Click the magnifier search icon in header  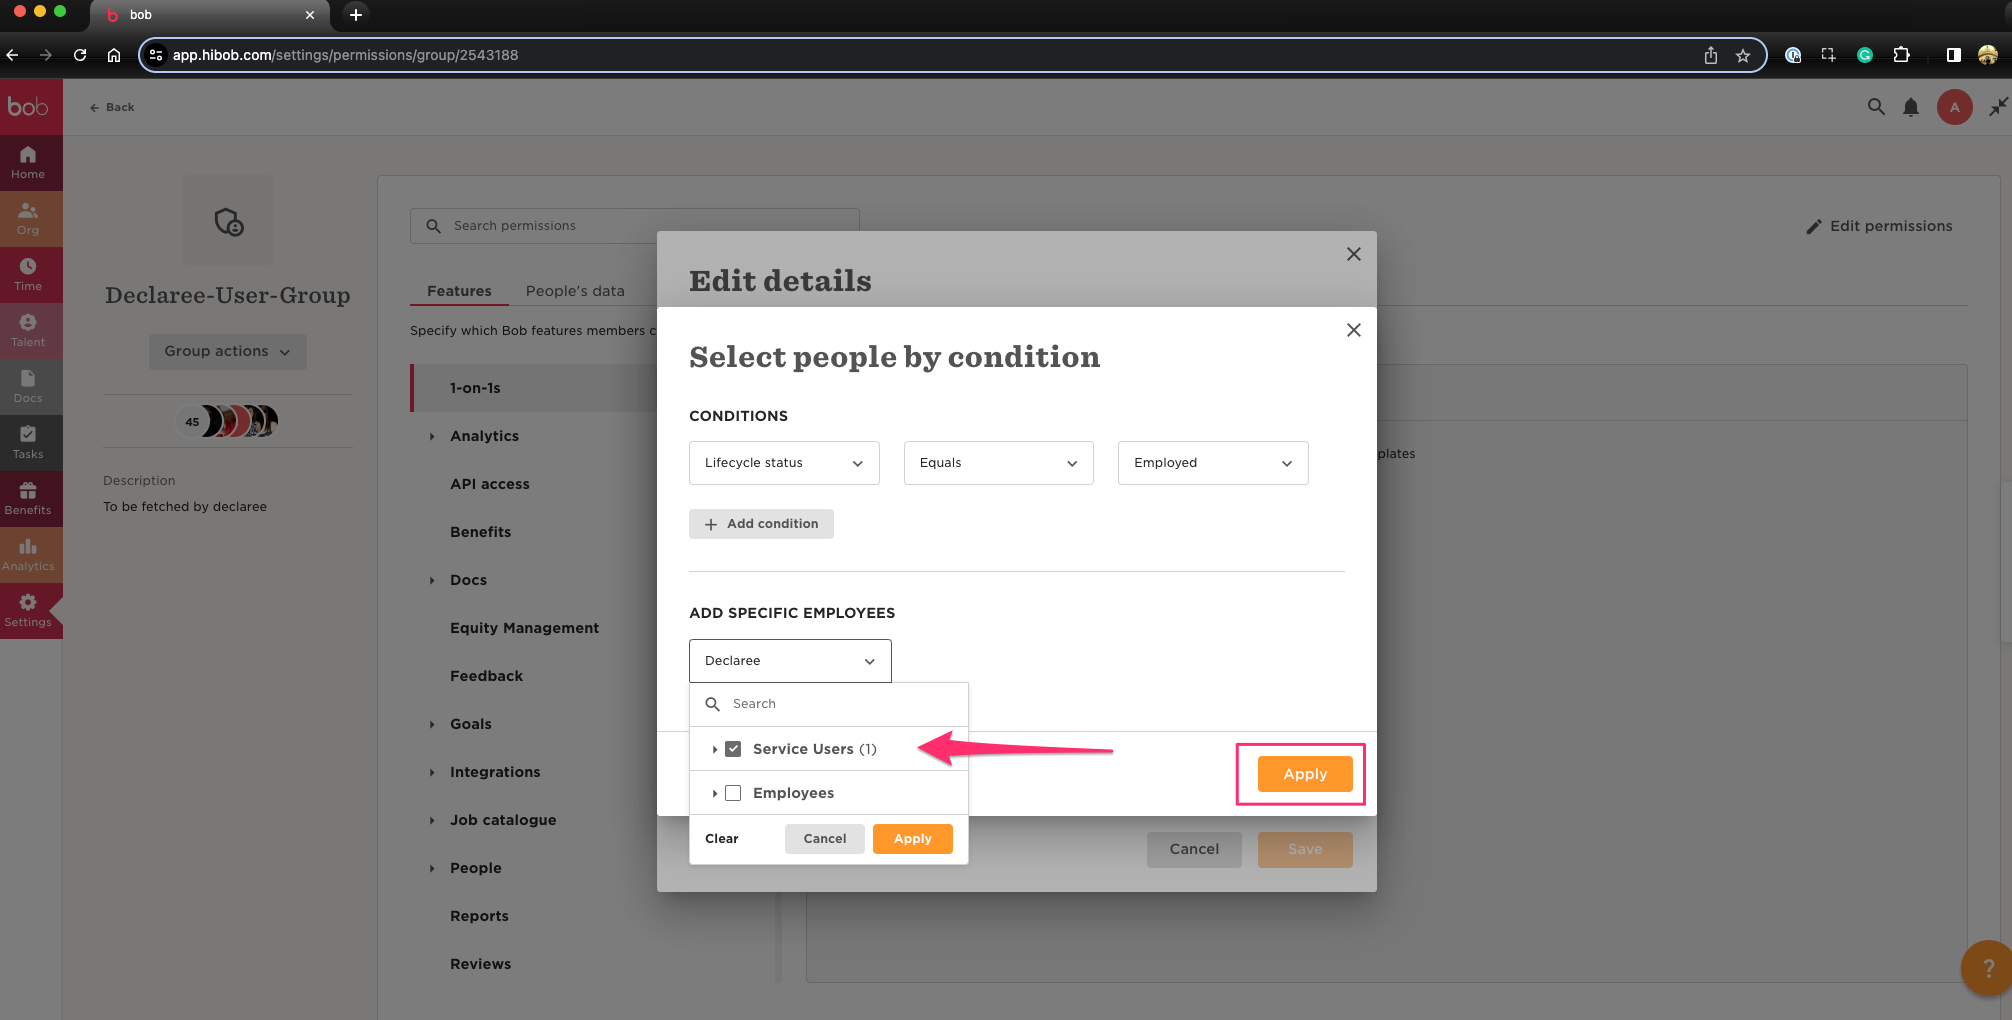click(1876, 107)
